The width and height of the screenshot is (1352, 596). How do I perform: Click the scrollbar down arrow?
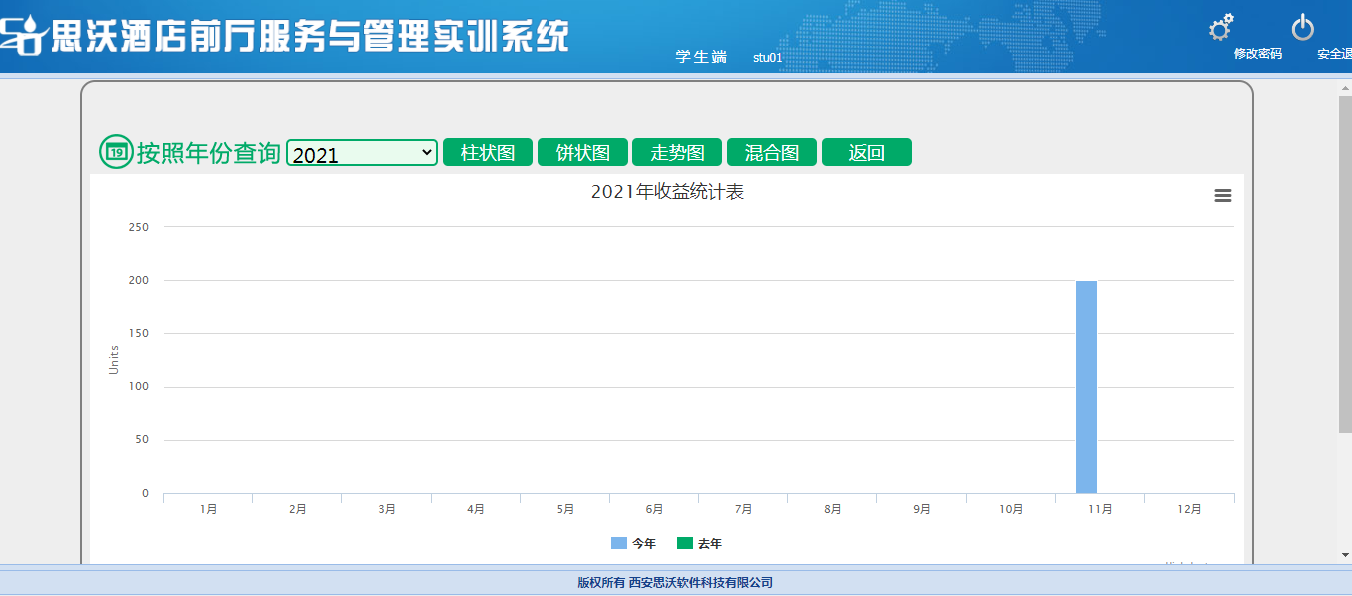point(1345,554)
